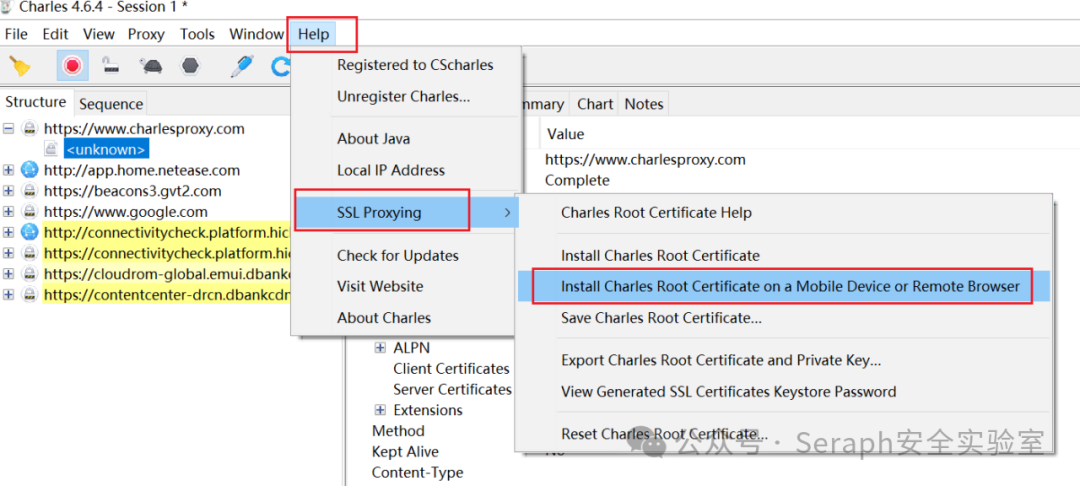Select the Content-Type row

(417, 472)
